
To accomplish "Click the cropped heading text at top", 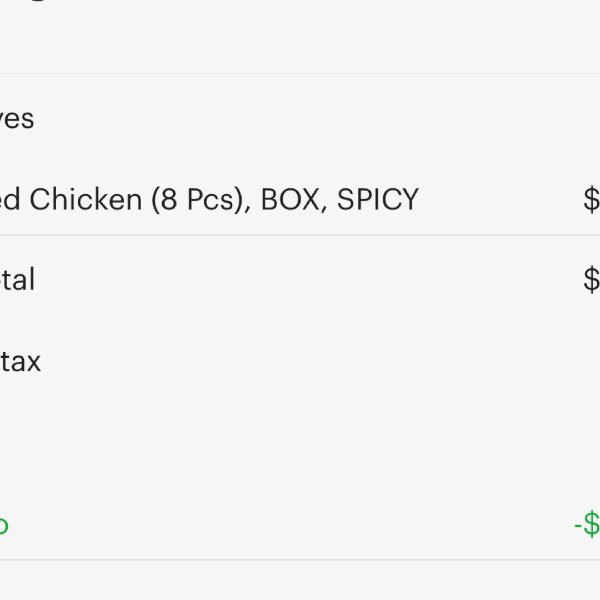I will pyautogui.click(x=38, y=1).
